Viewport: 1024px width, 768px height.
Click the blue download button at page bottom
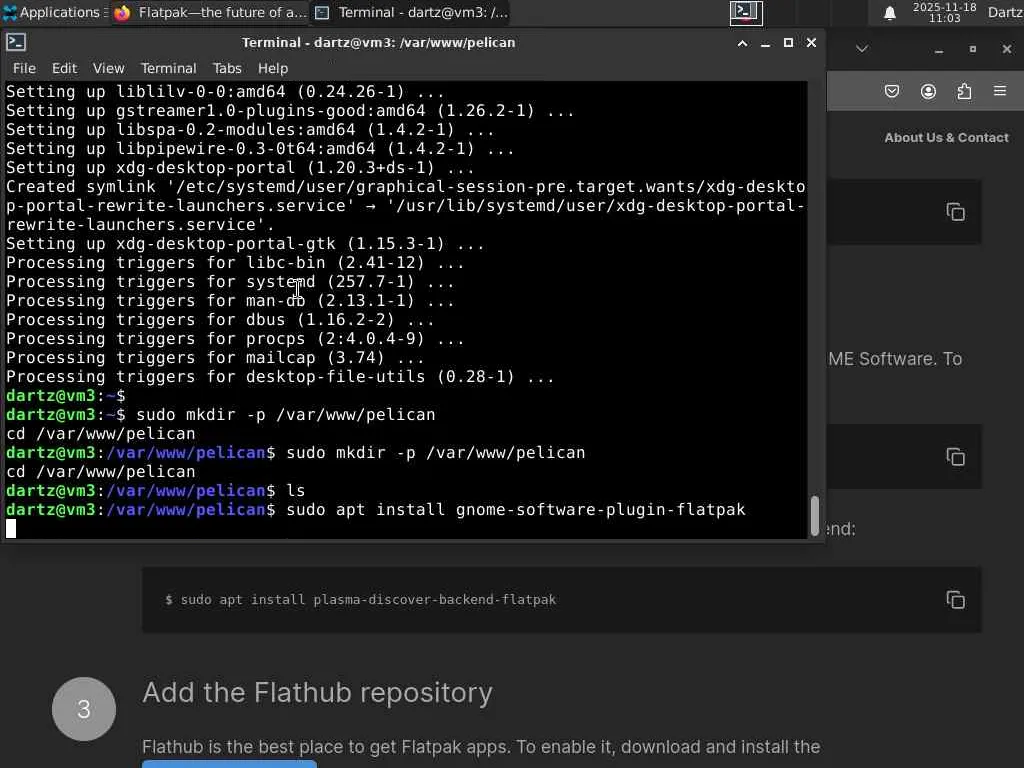(229, 764)
